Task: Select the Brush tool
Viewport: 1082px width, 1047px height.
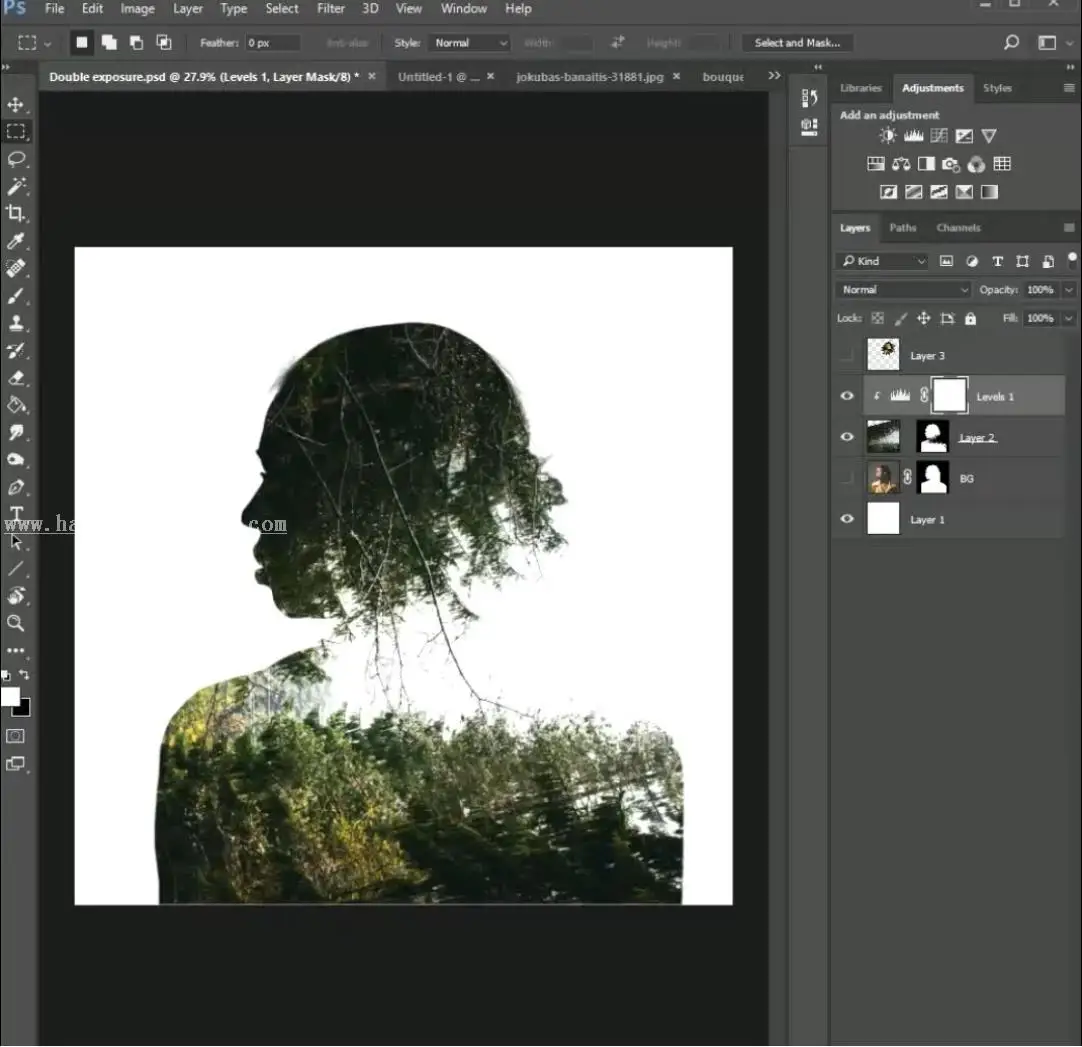Action: click(16, 296)
